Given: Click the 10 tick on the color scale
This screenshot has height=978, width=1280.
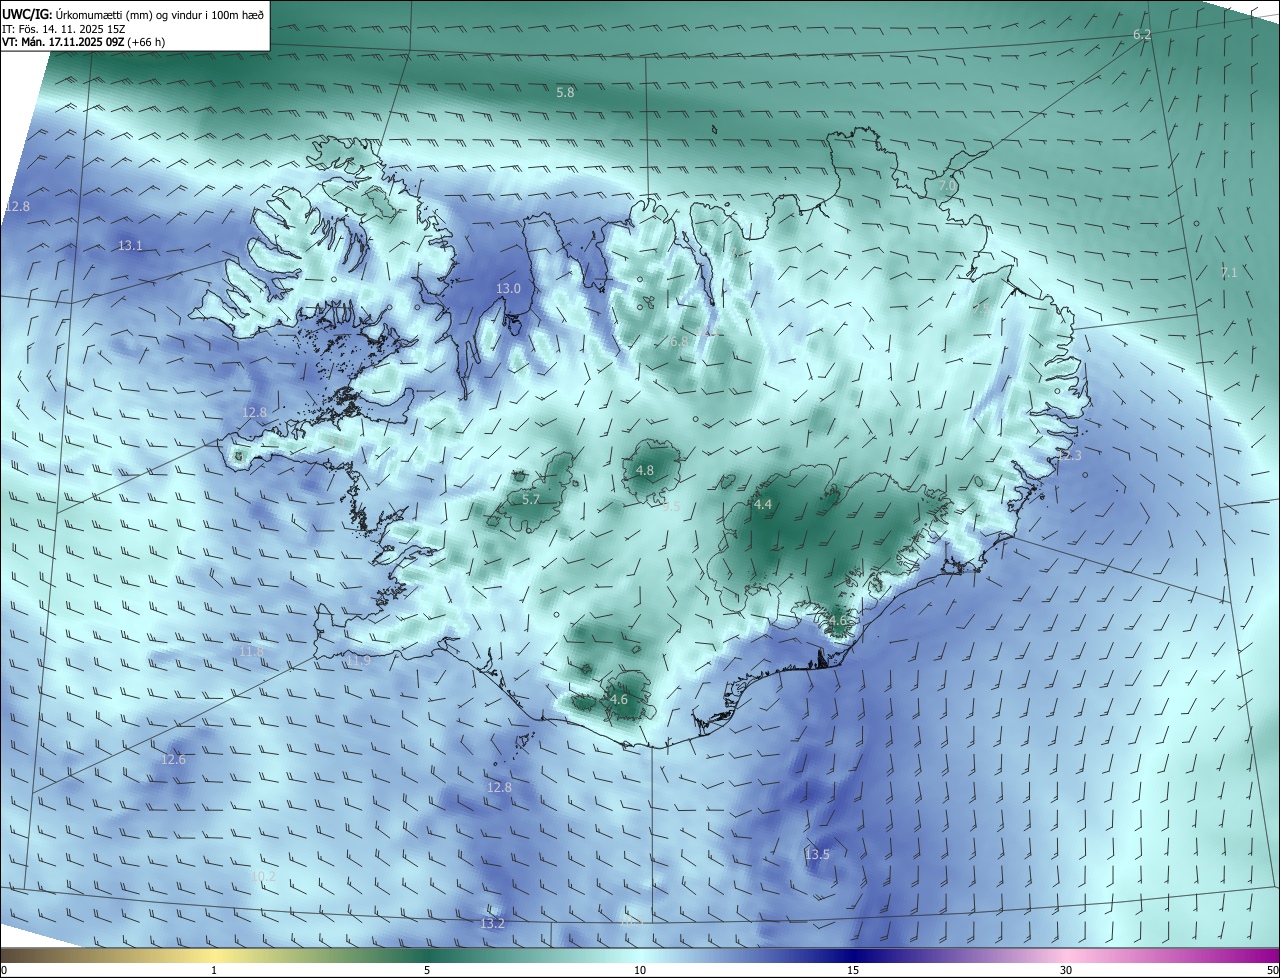Looking at the screenshot, I should pos(640,971).
